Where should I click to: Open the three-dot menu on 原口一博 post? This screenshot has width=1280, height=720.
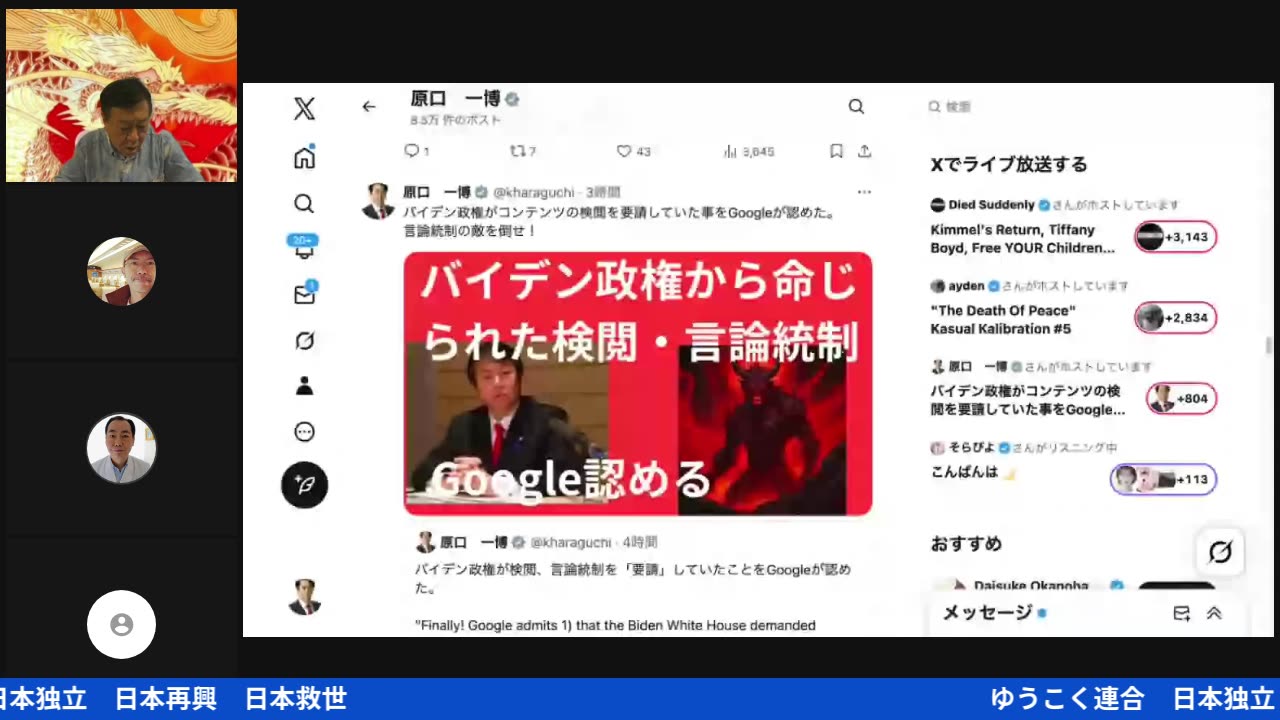pos(864,192)
